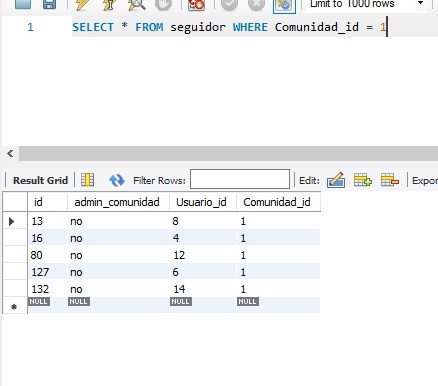Select the Usuario_id cell with value 12
Viewport: 438px width, 386px height.
203,255
